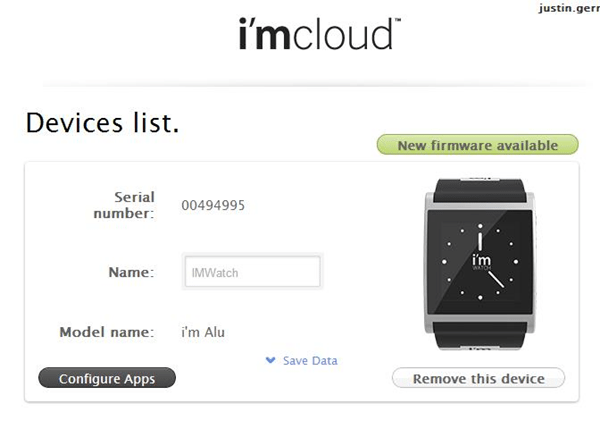Click the New firmware available button
Screen dimensions: 600x429
(478, 145)
